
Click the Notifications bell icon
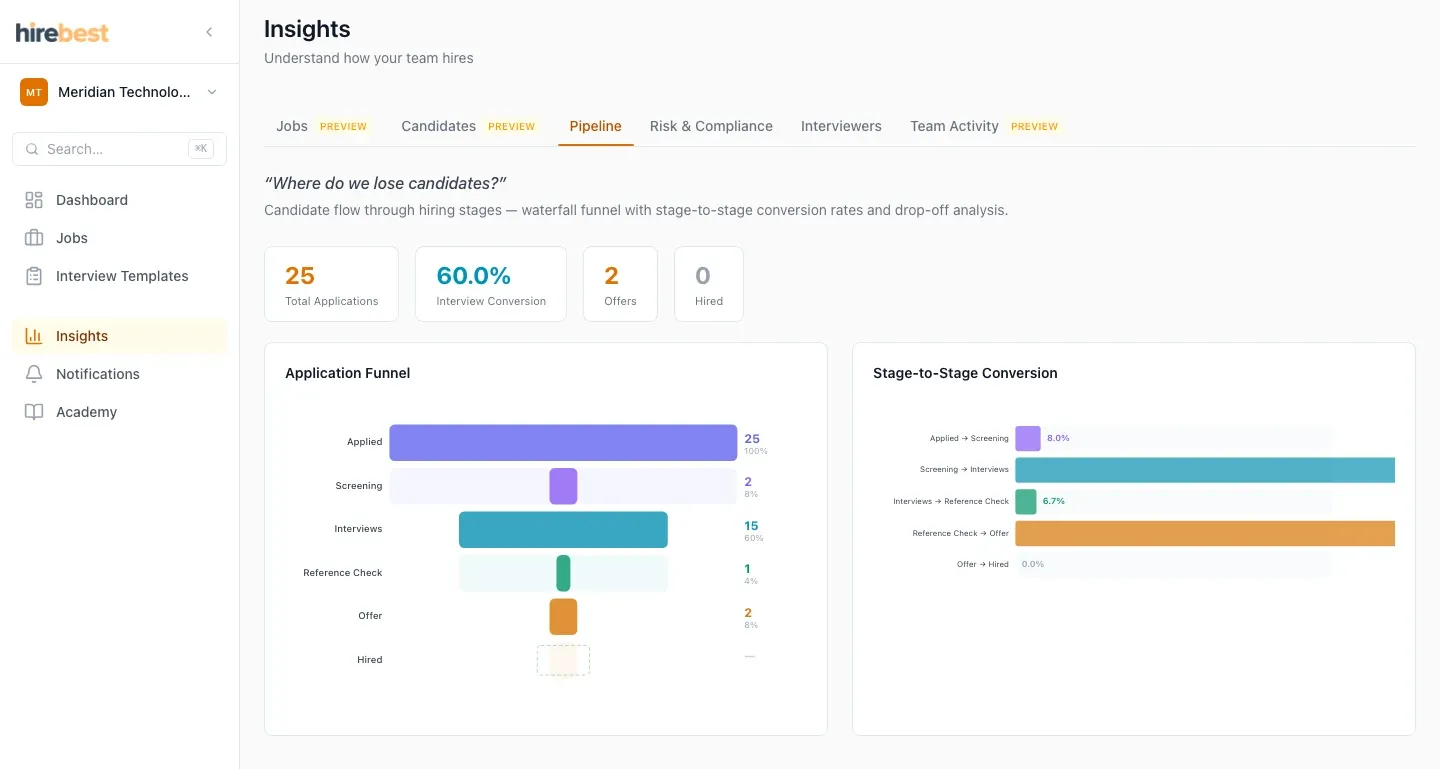pyautogui.click(x=34, y=374)
